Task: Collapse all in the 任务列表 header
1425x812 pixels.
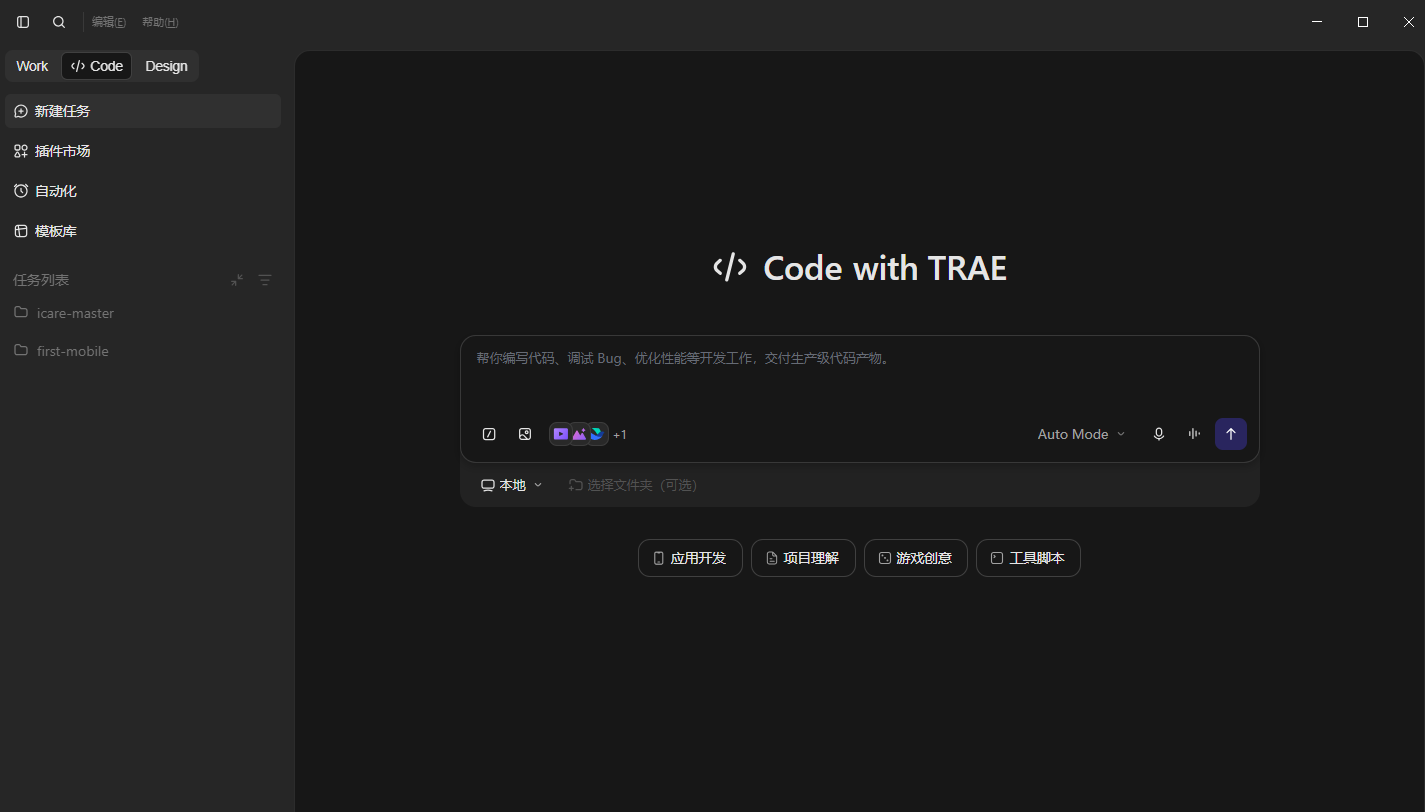Action: (237, 280)
